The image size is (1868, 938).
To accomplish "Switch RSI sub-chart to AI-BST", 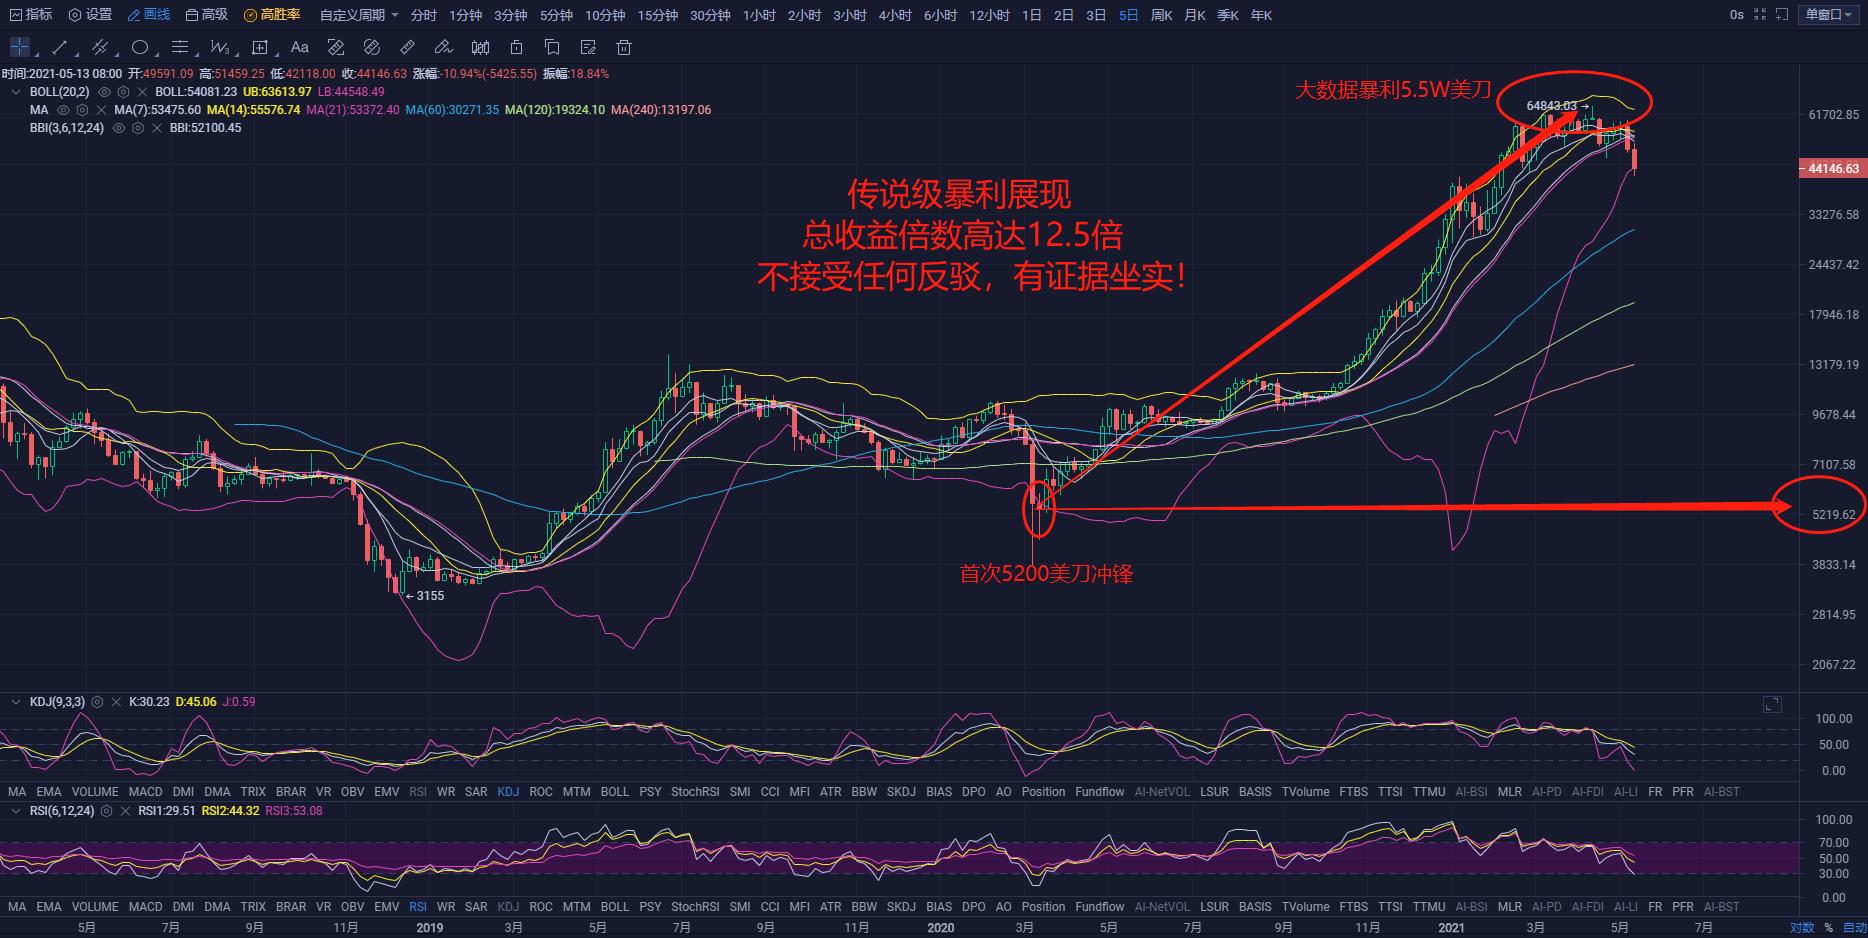I will click(x=1721, y=907).
